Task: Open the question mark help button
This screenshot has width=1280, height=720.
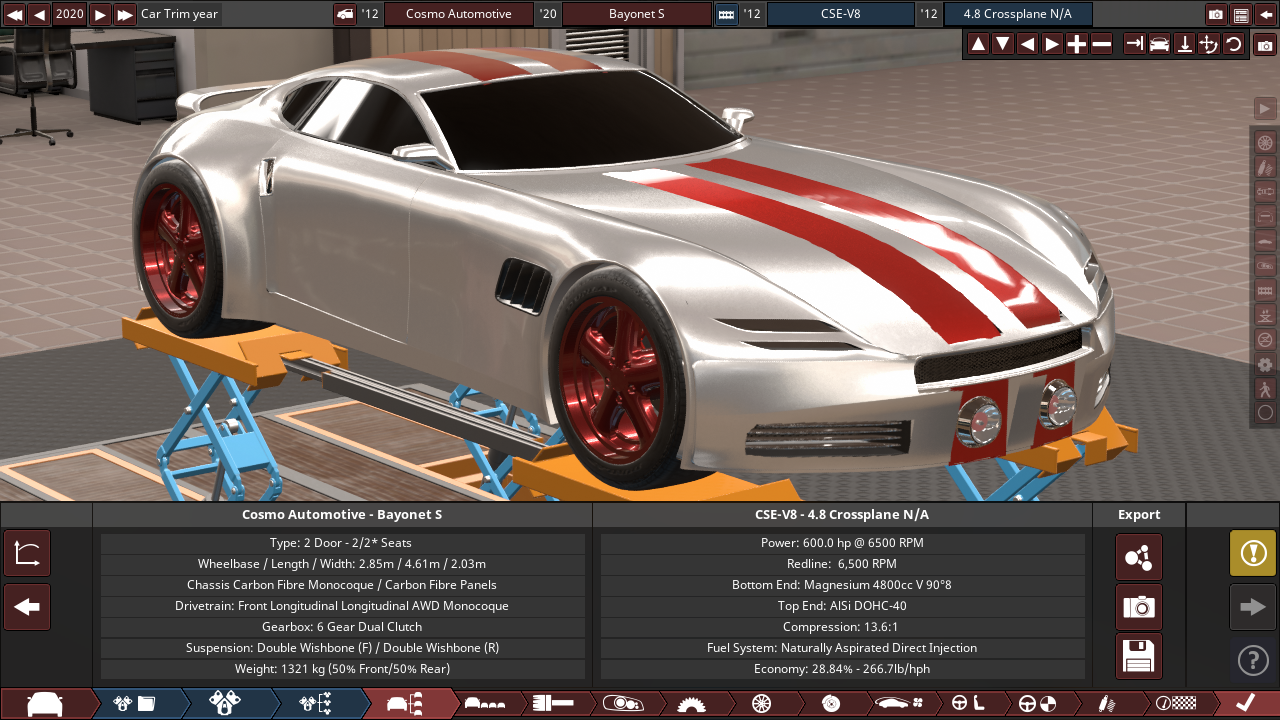Action: (1253, 660)
